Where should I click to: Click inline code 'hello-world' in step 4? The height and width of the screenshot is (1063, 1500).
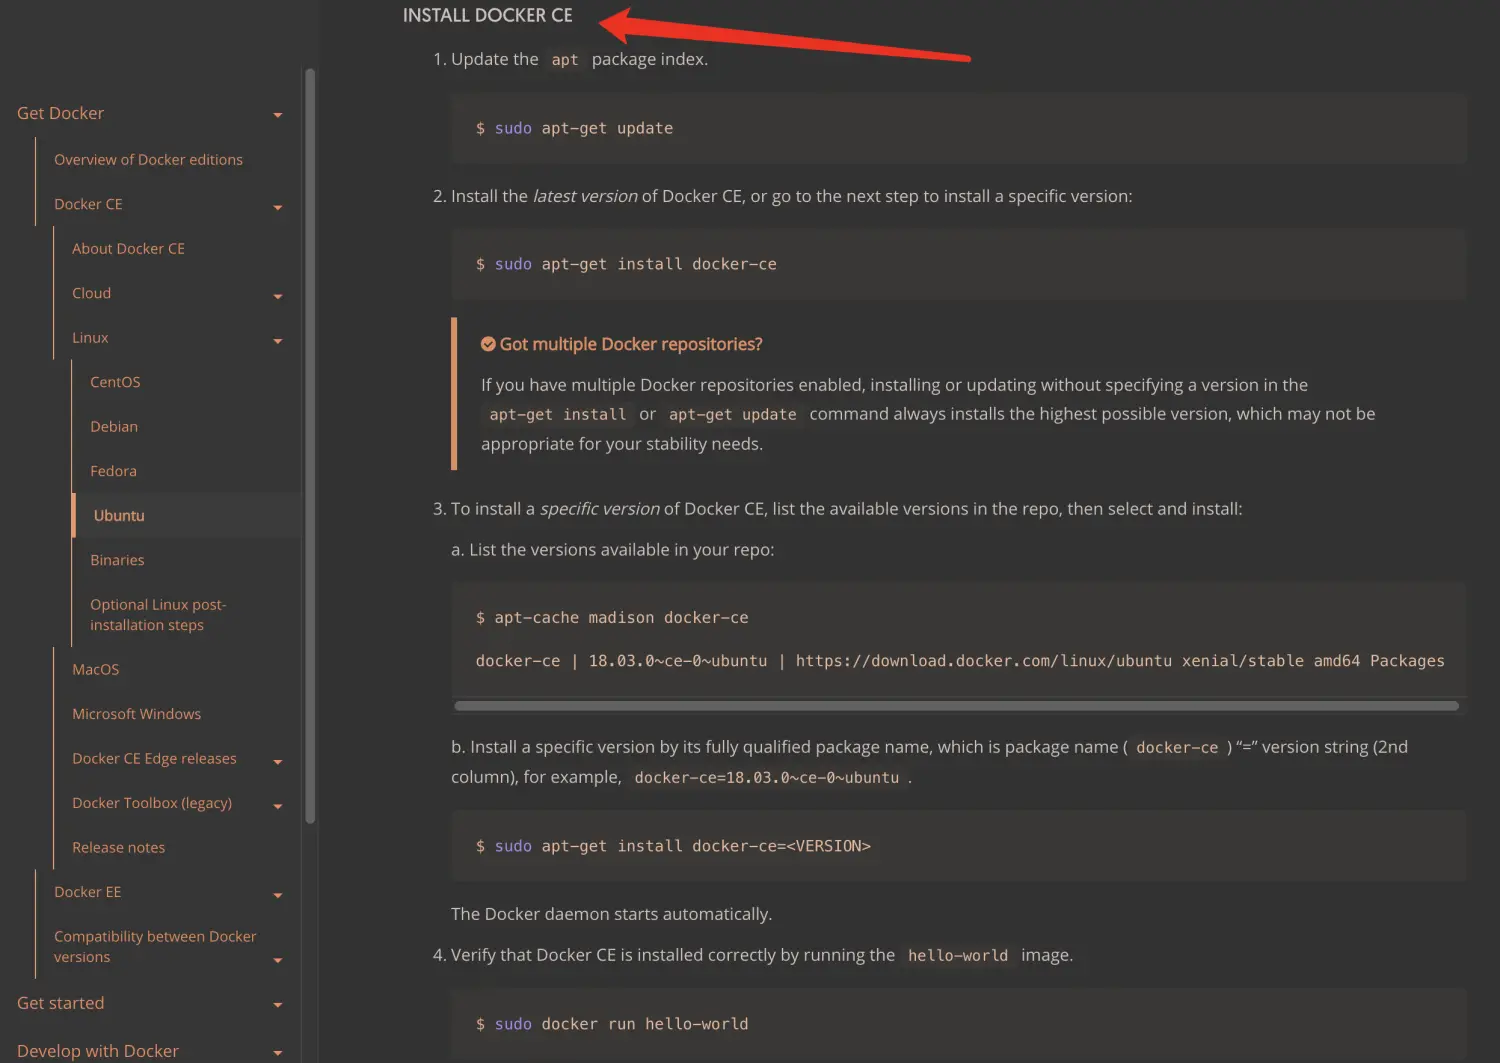click(x=958, y=956)
